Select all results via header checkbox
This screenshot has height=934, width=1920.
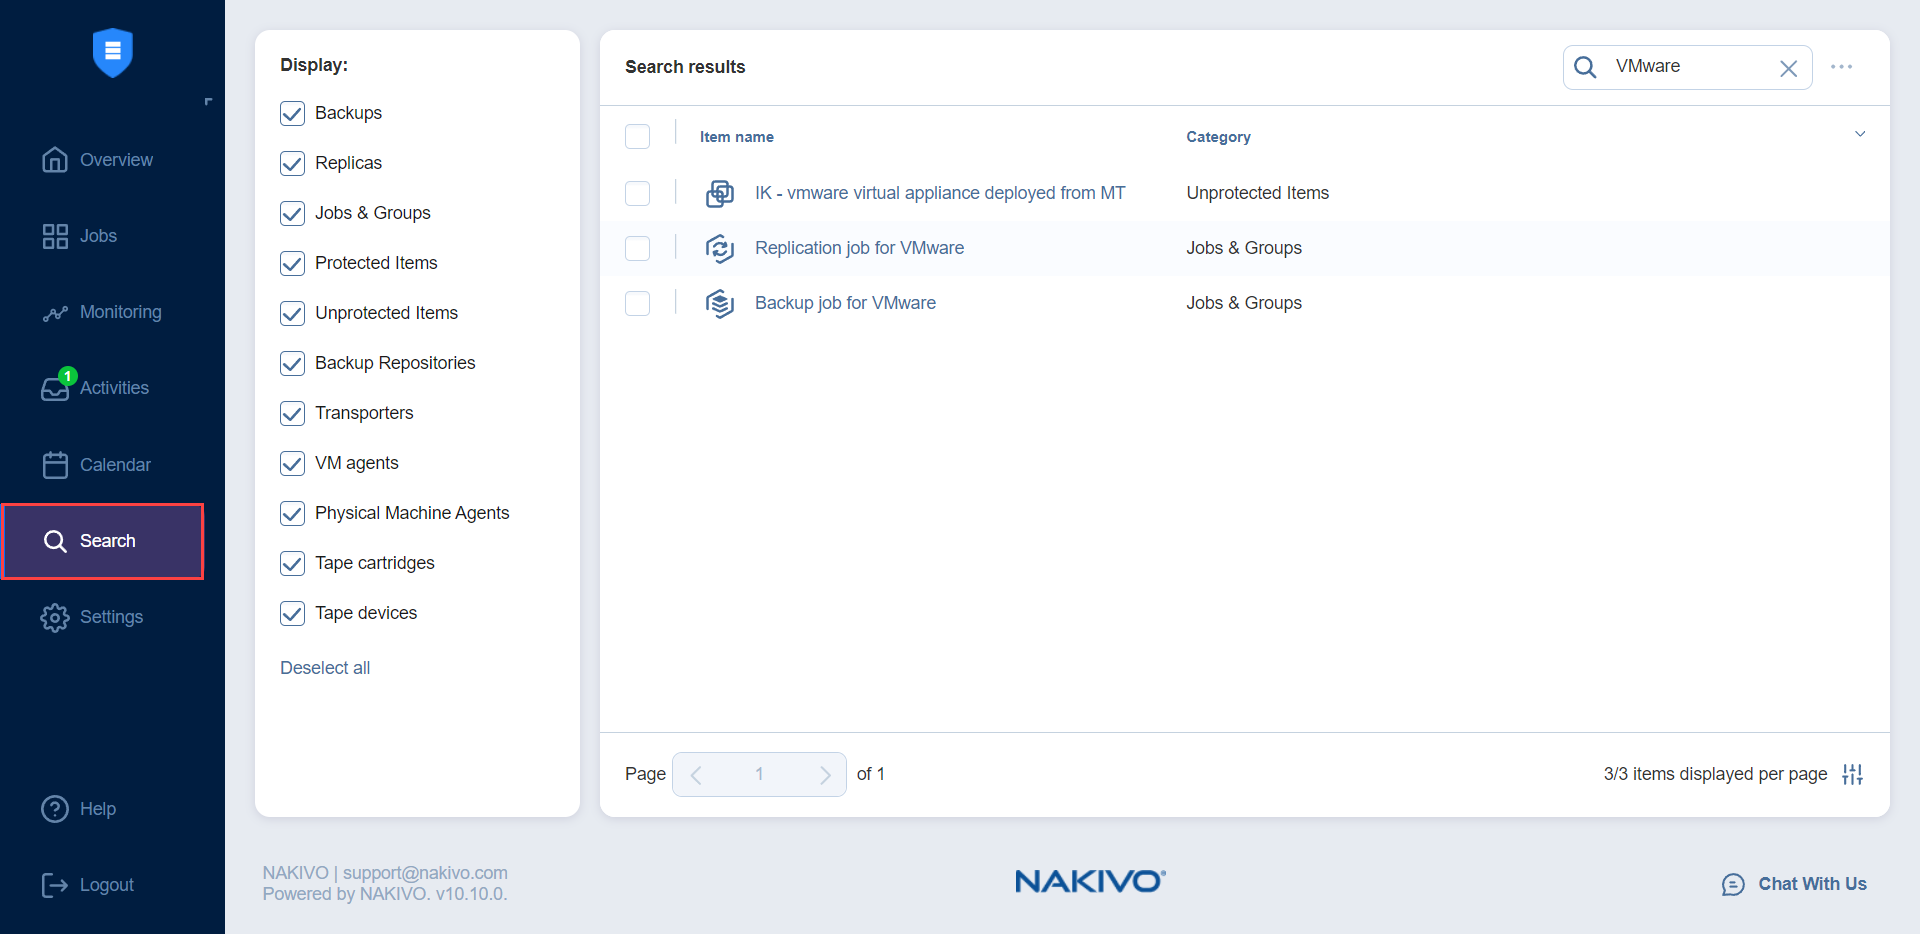coord(637,136)
